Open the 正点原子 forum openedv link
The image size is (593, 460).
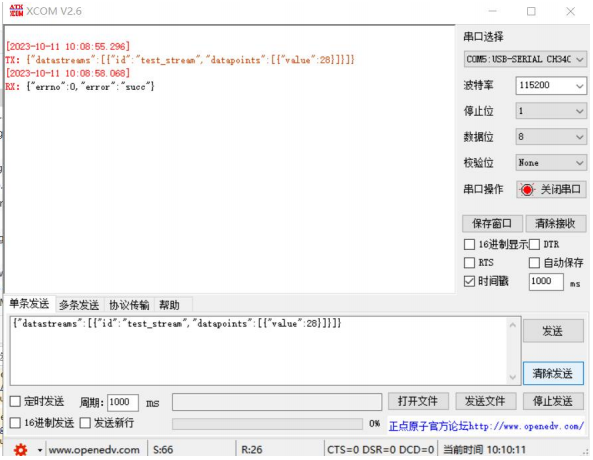486,427
